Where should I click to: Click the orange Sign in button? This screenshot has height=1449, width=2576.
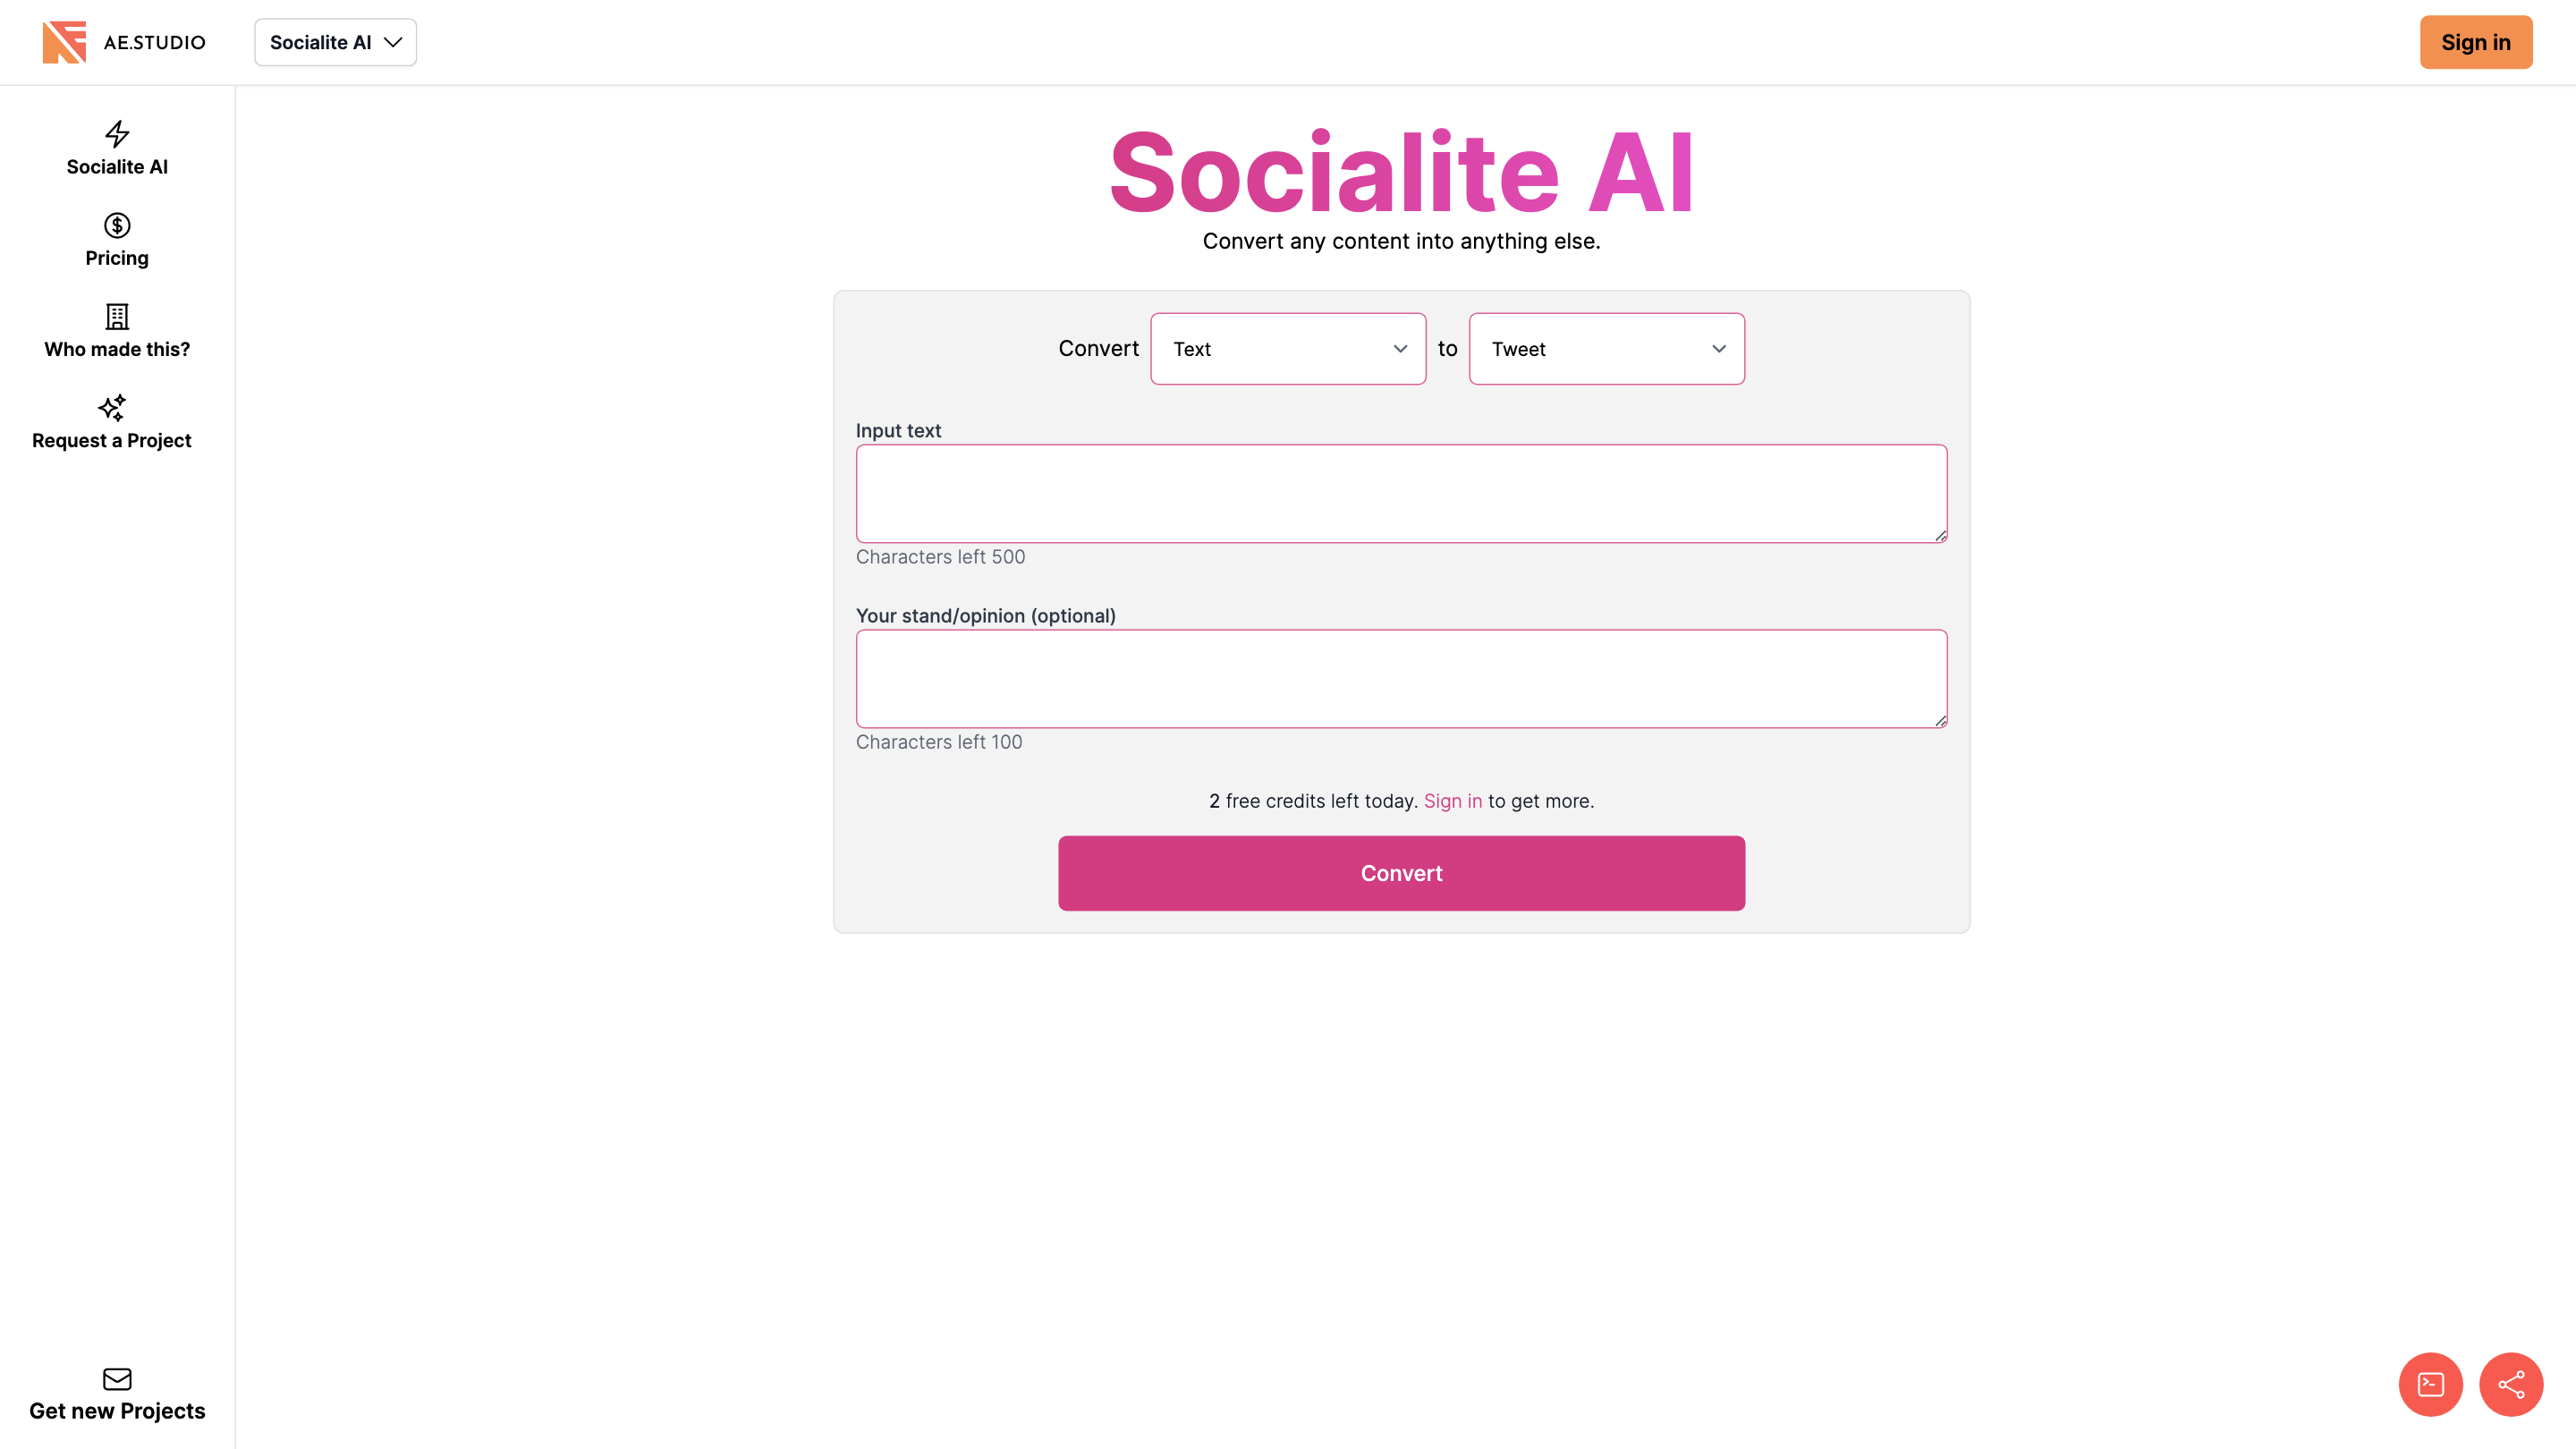[x=2476, y=42]
